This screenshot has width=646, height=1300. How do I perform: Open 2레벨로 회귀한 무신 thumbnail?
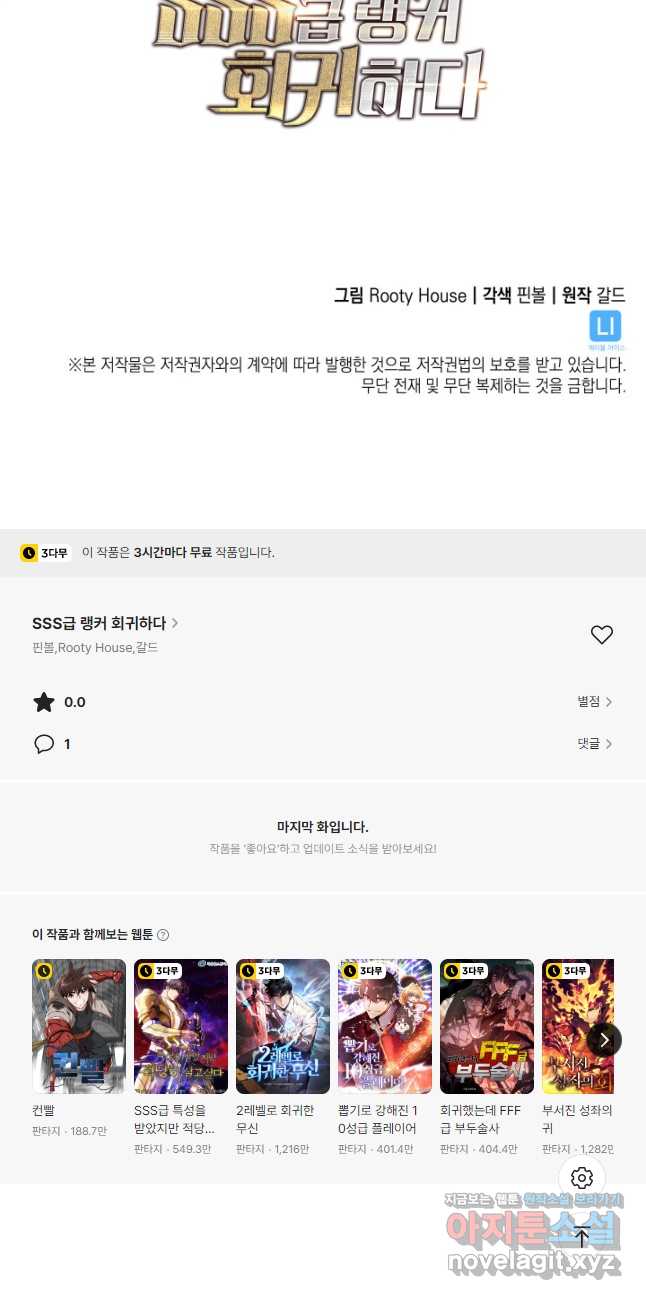tap(283, 1027)
